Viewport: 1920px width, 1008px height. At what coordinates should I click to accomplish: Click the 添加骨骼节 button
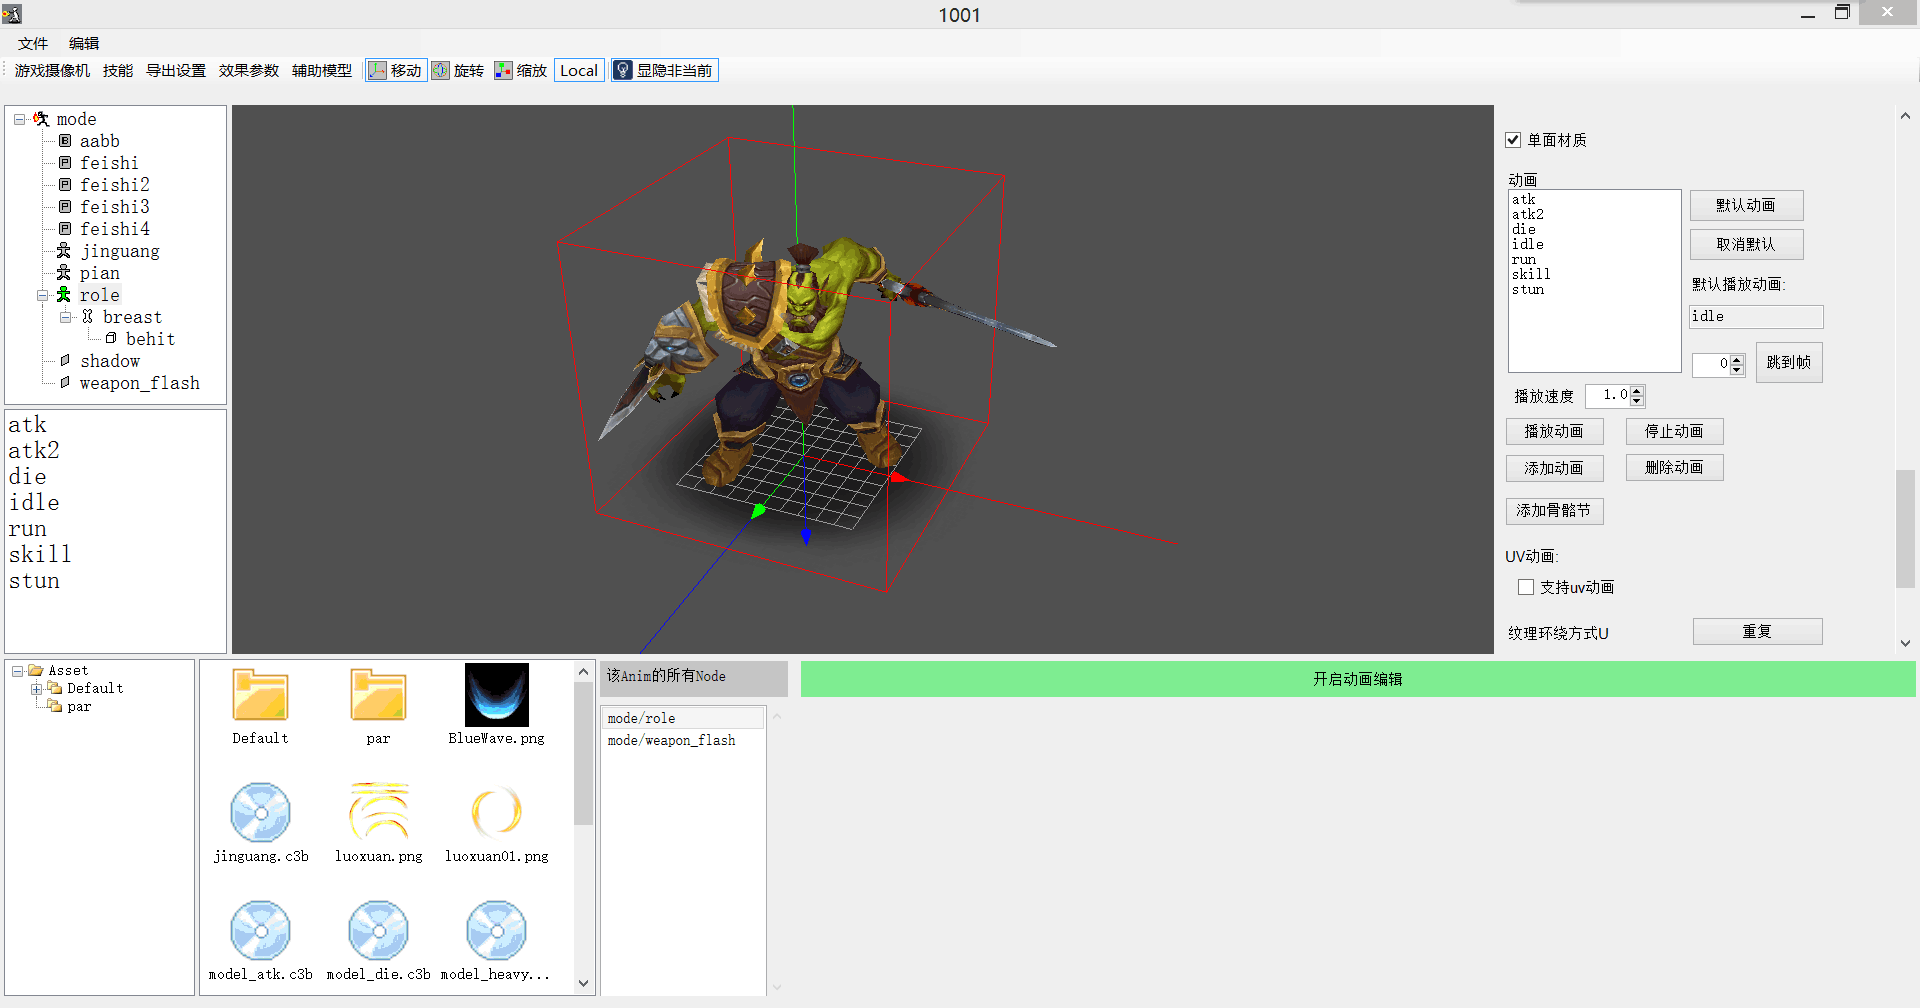pos(1554,511)
